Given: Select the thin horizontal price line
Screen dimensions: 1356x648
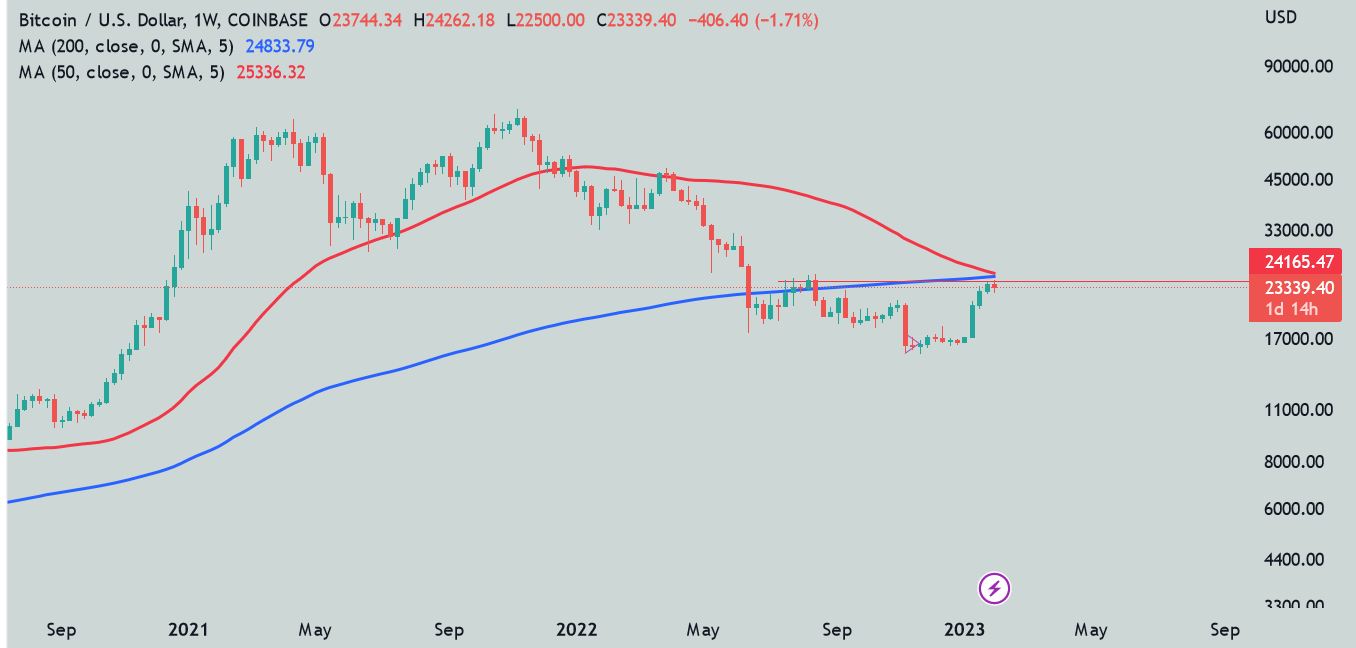Looking at the screenshot, I should pos(1100,282).
